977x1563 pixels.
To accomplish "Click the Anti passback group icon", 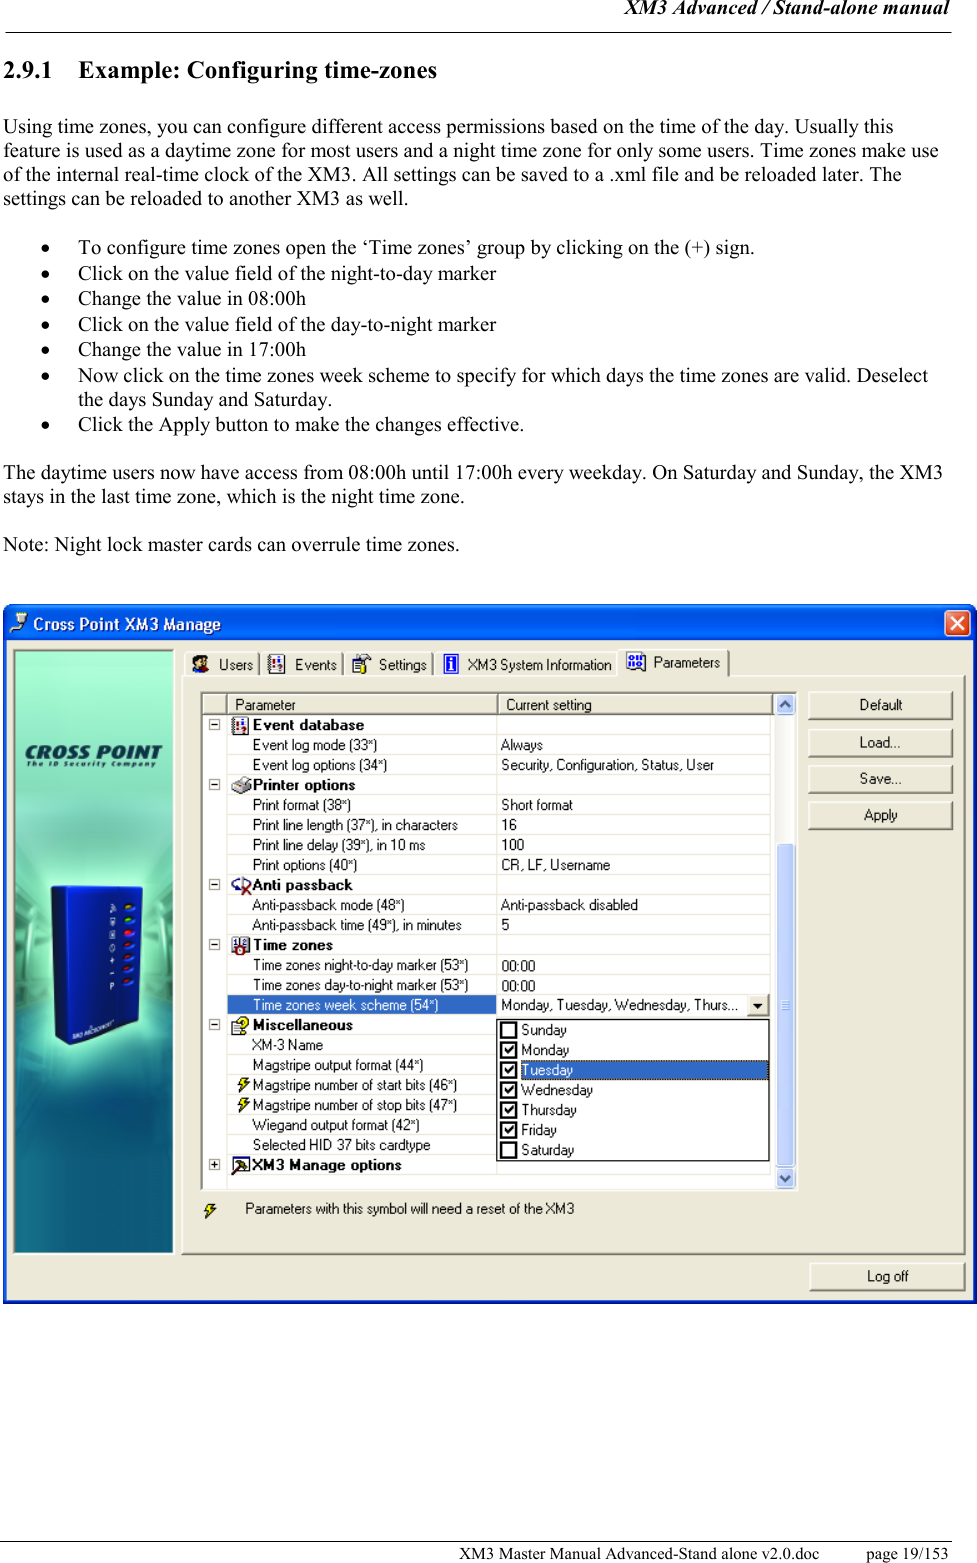I will (x=240, y=885).
